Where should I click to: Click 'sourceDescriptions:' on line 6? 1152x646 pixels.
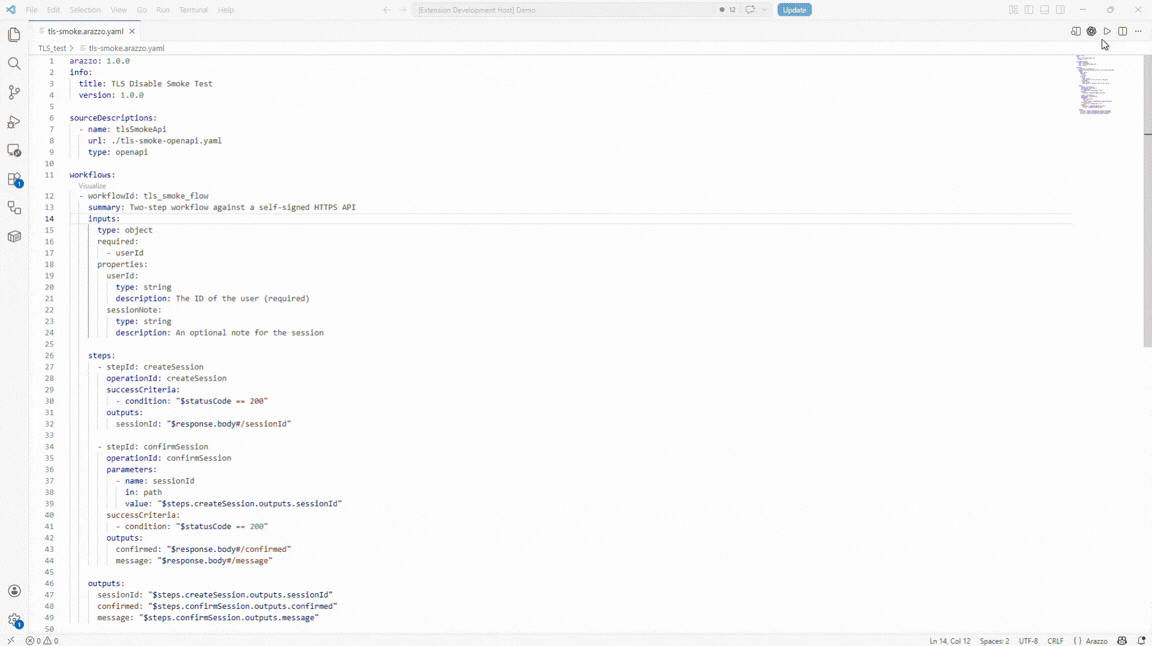click(x=113, y=118)
